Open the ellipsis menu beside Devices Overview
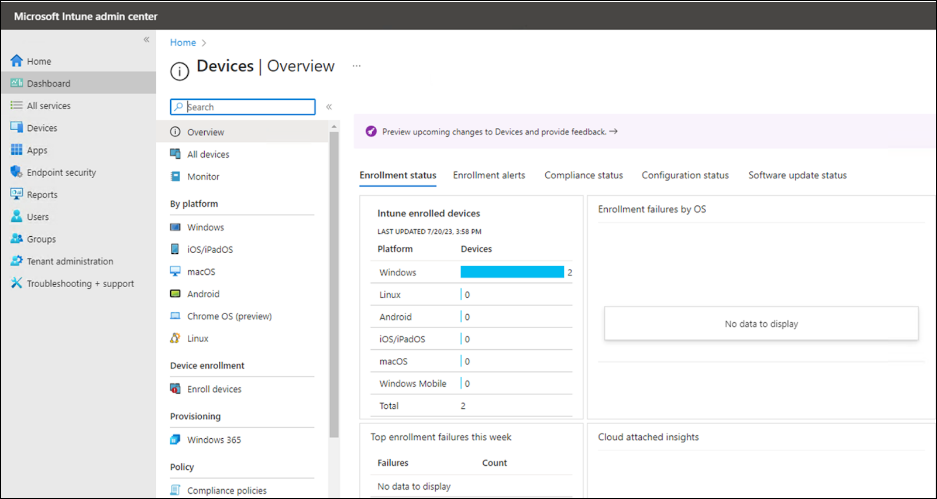Screen dimensions: 937x499 point(356,67)
